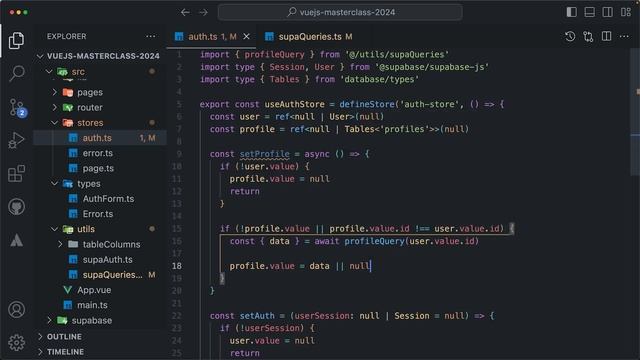Open editor More Actions ellipsis

pyautogui.click(x=624, y=36)
